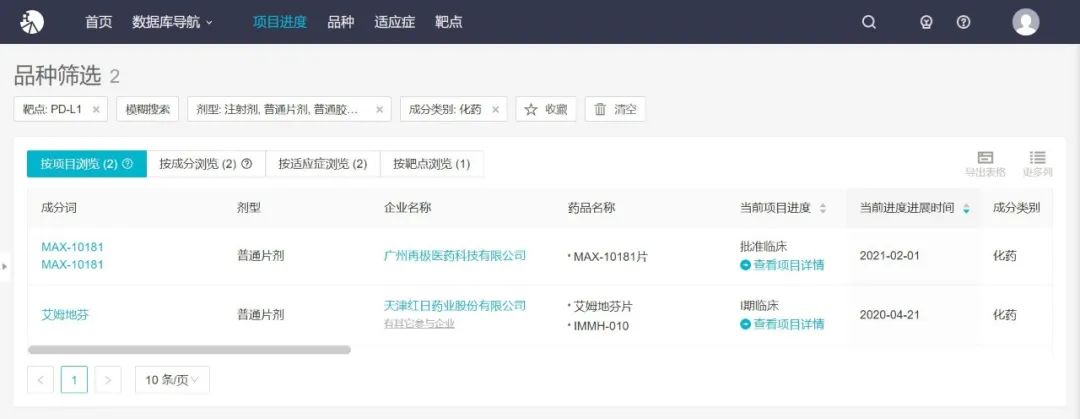
Task: Click 有其它参与企业 under 天津红日药业
Action: pyautogui.click(x=419, y=323)
